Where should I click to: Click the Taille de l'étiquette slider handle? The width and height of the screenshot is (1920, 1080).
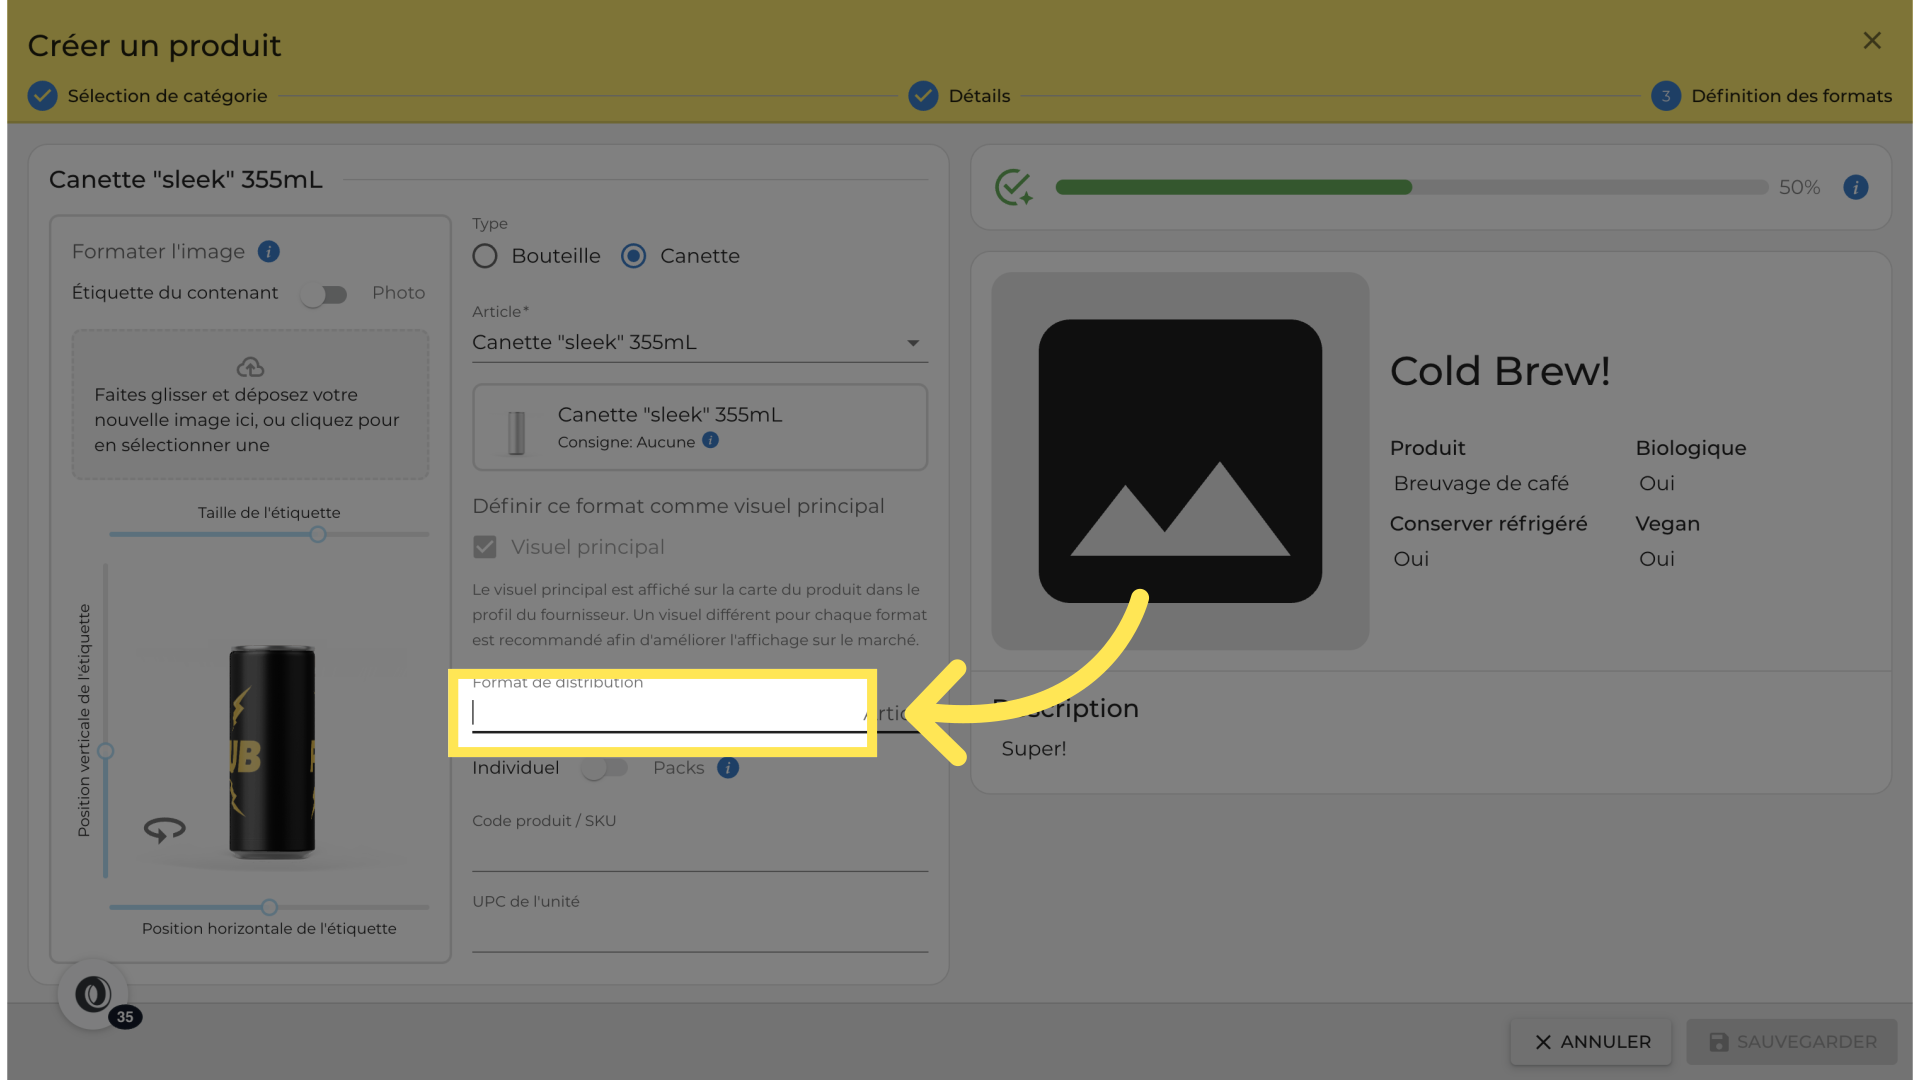coord(318,535)
